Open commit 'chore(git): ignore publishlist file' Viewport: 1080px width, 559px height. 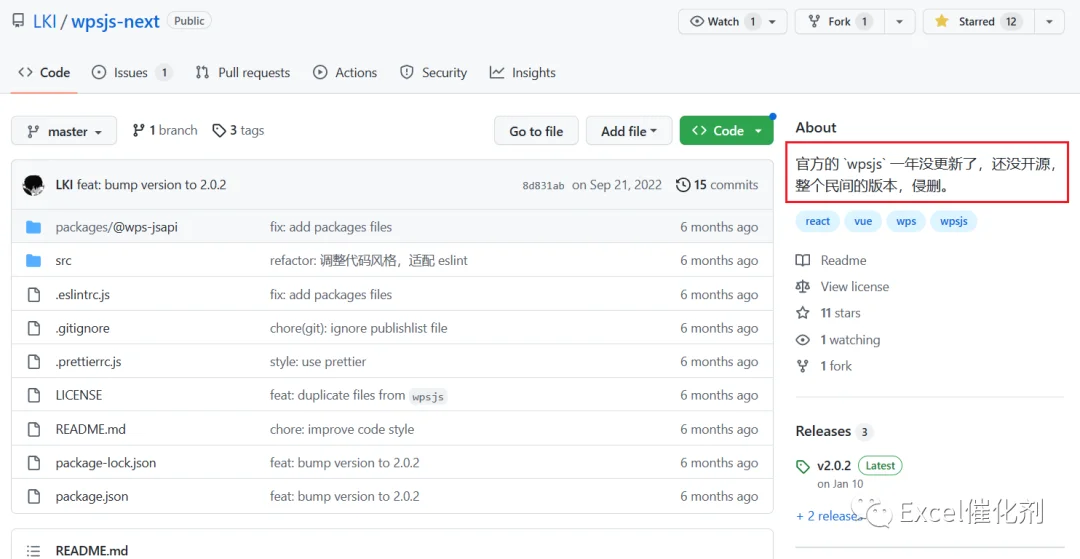pos(358,328)
